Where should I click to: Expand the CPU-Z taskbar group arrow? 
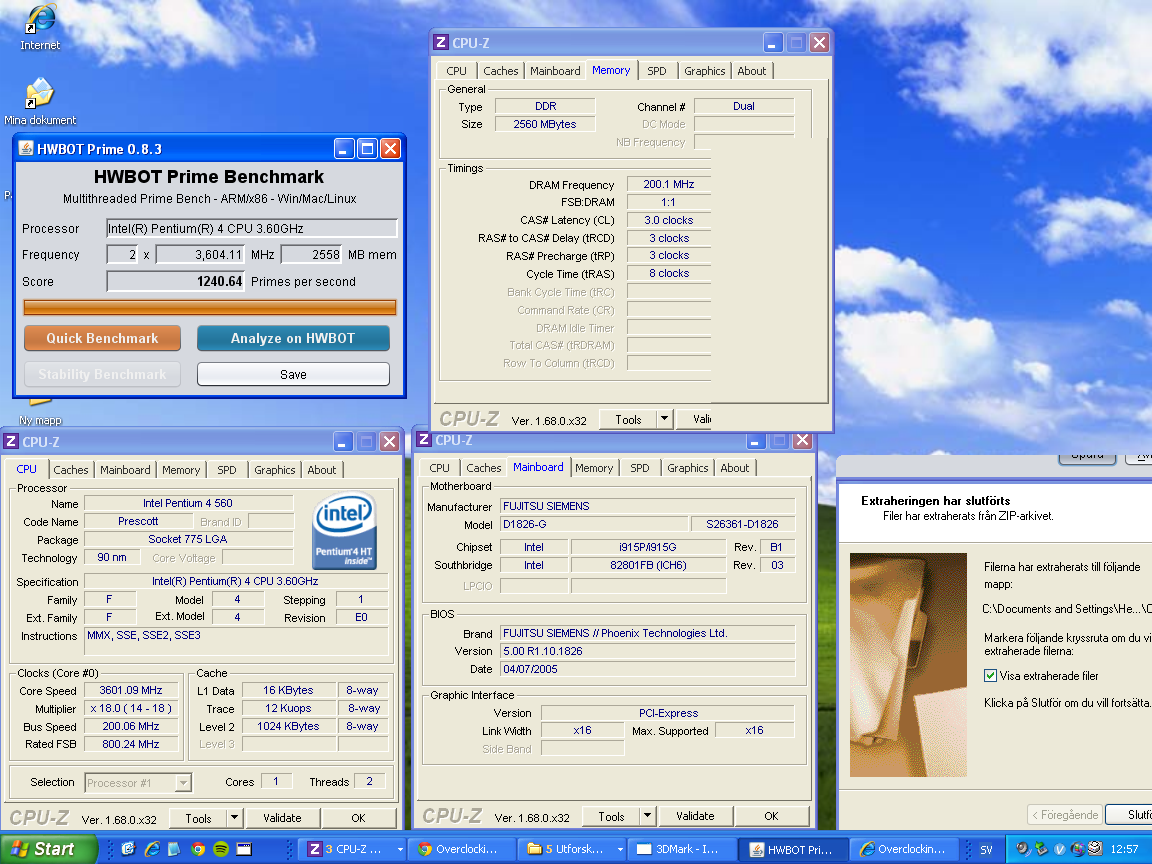tap(400, 849)
